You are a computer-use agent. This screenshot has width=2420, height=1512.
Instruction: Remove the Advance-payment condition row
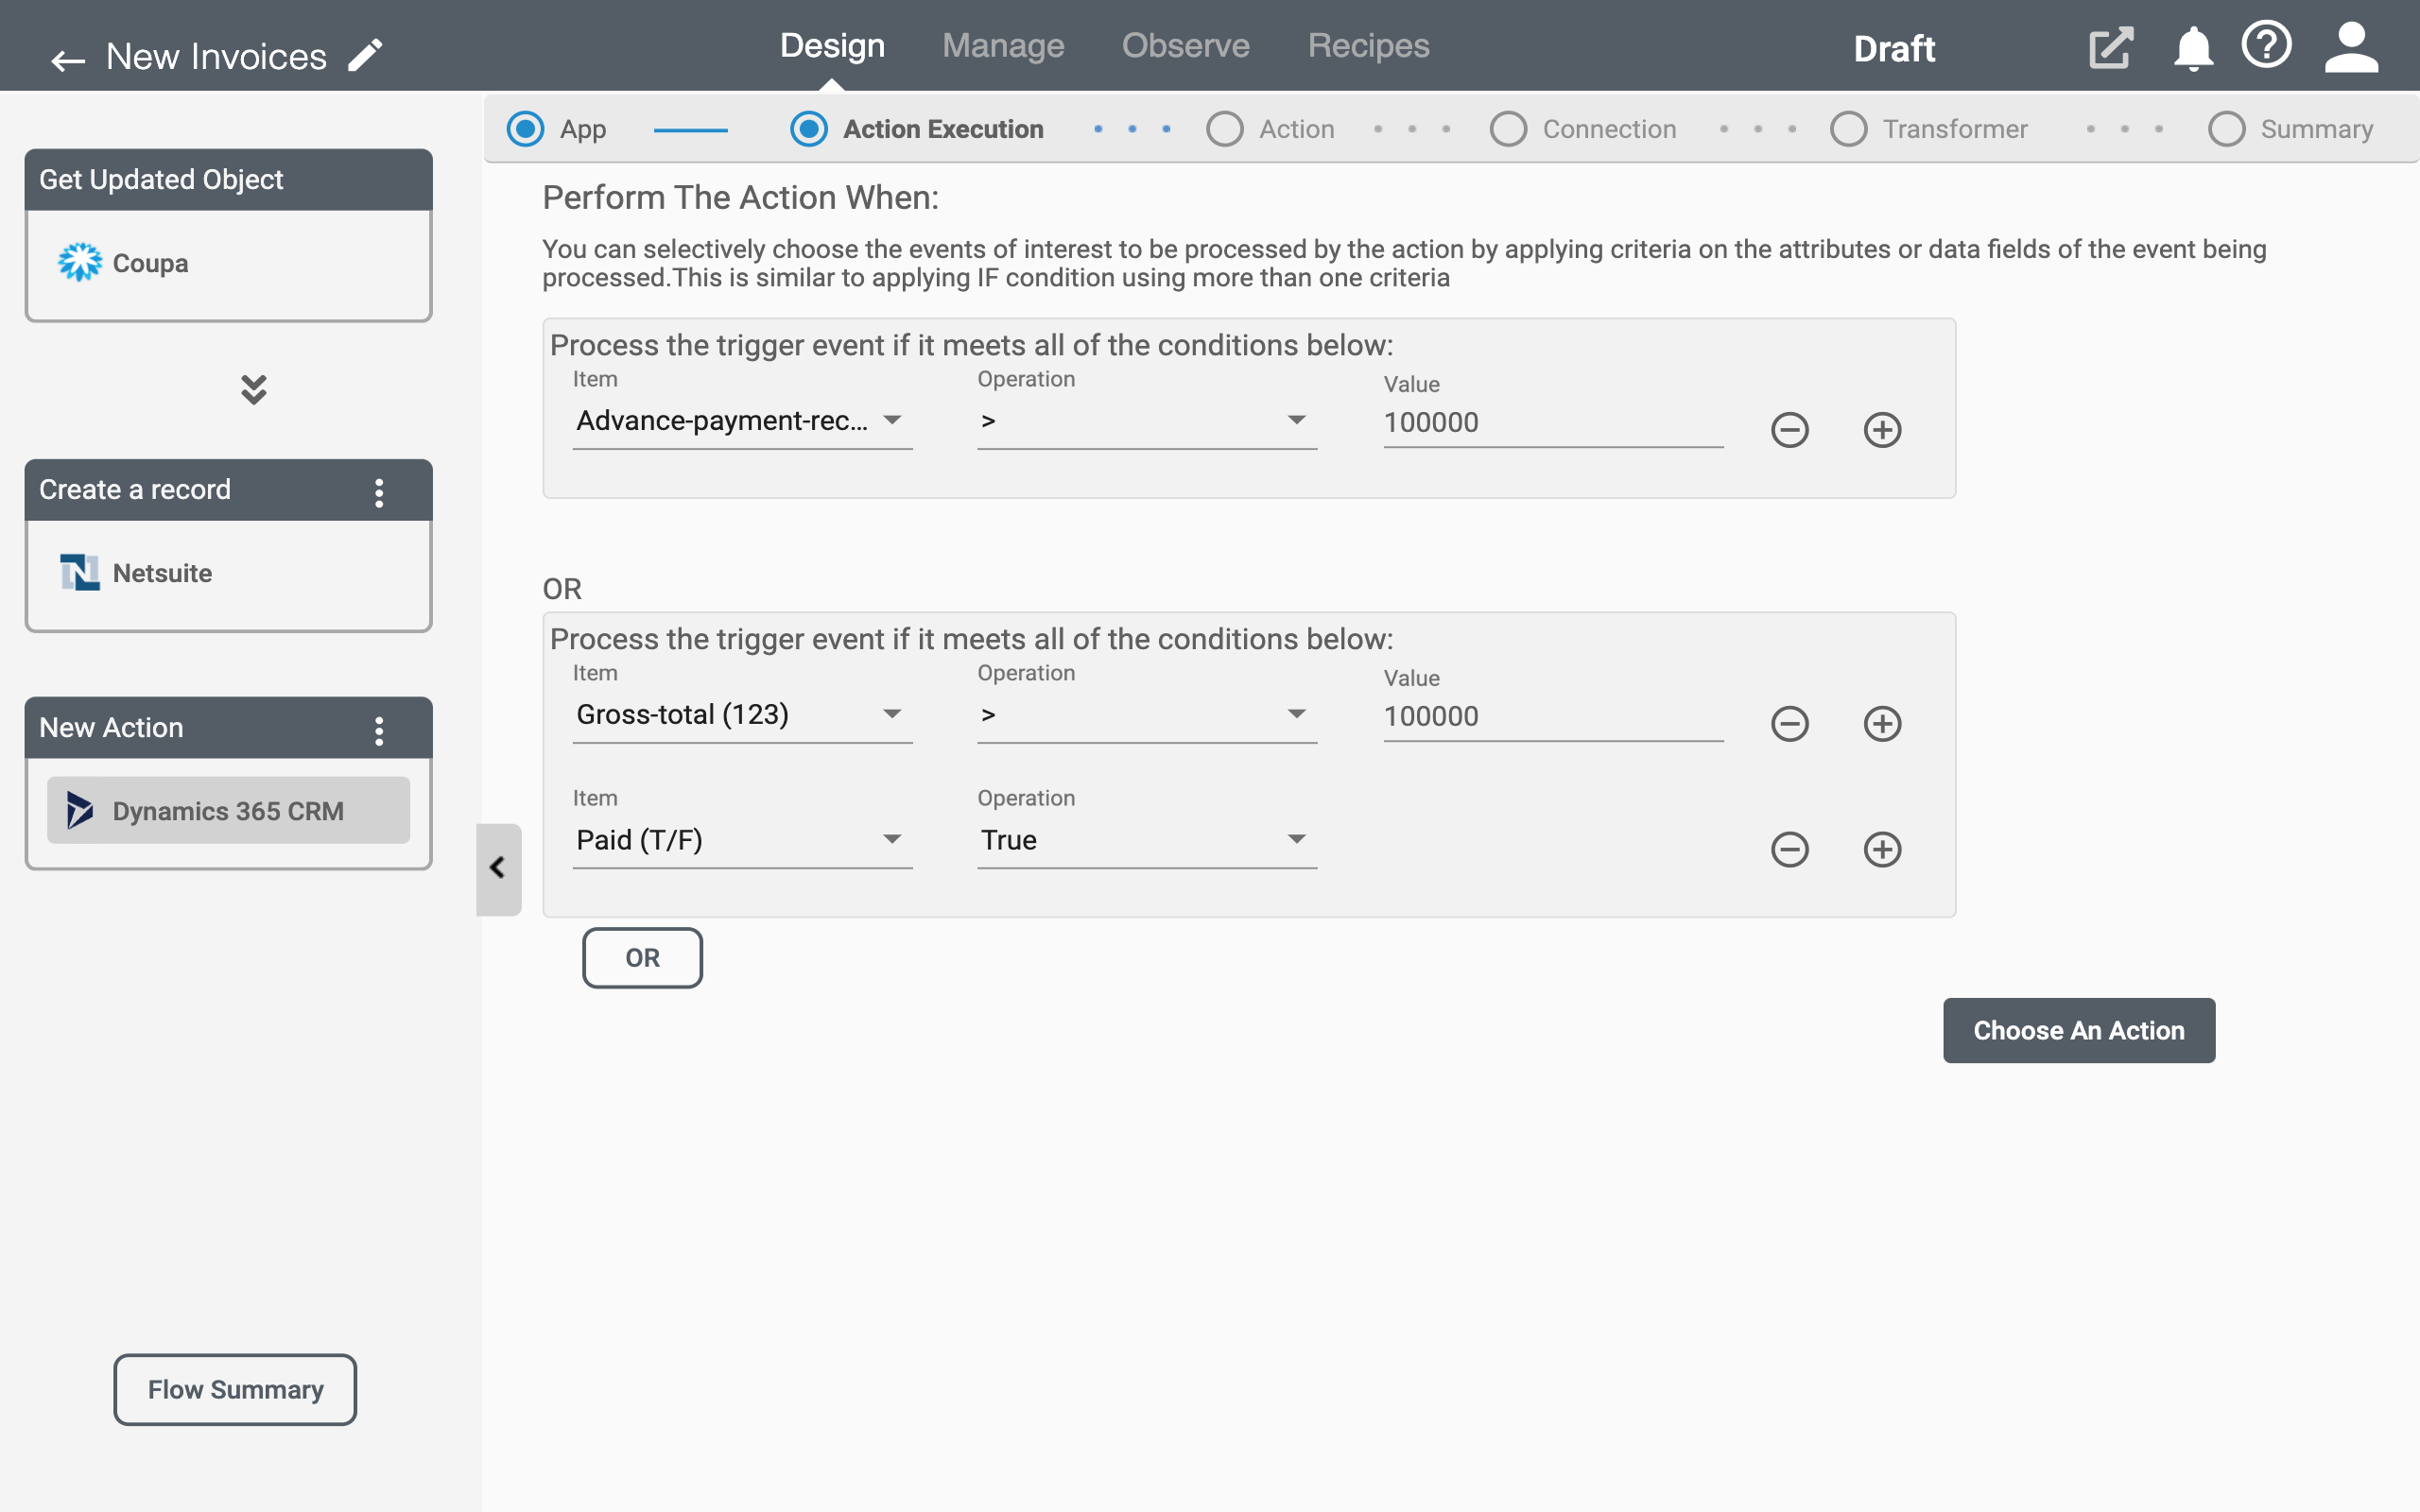point(1789,430)
